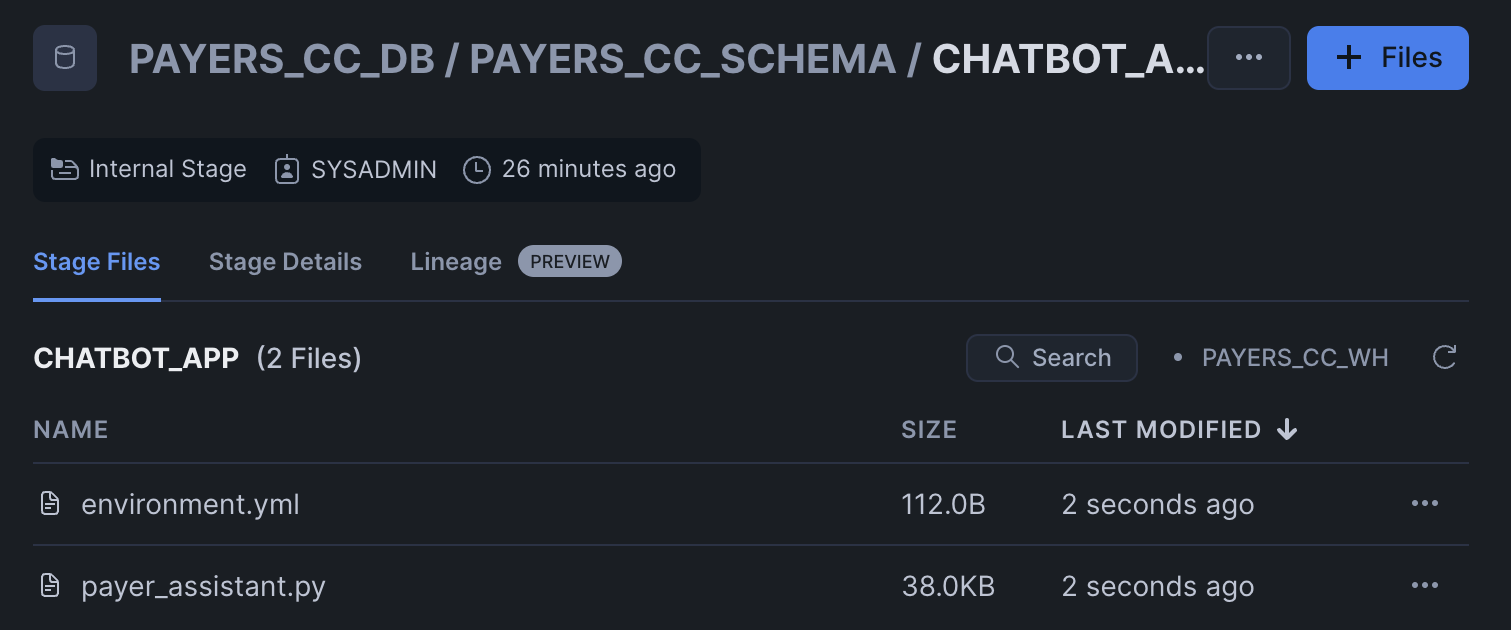Click the database stage icon at top-left
The image size is (1511, 630).
point(65,58)
